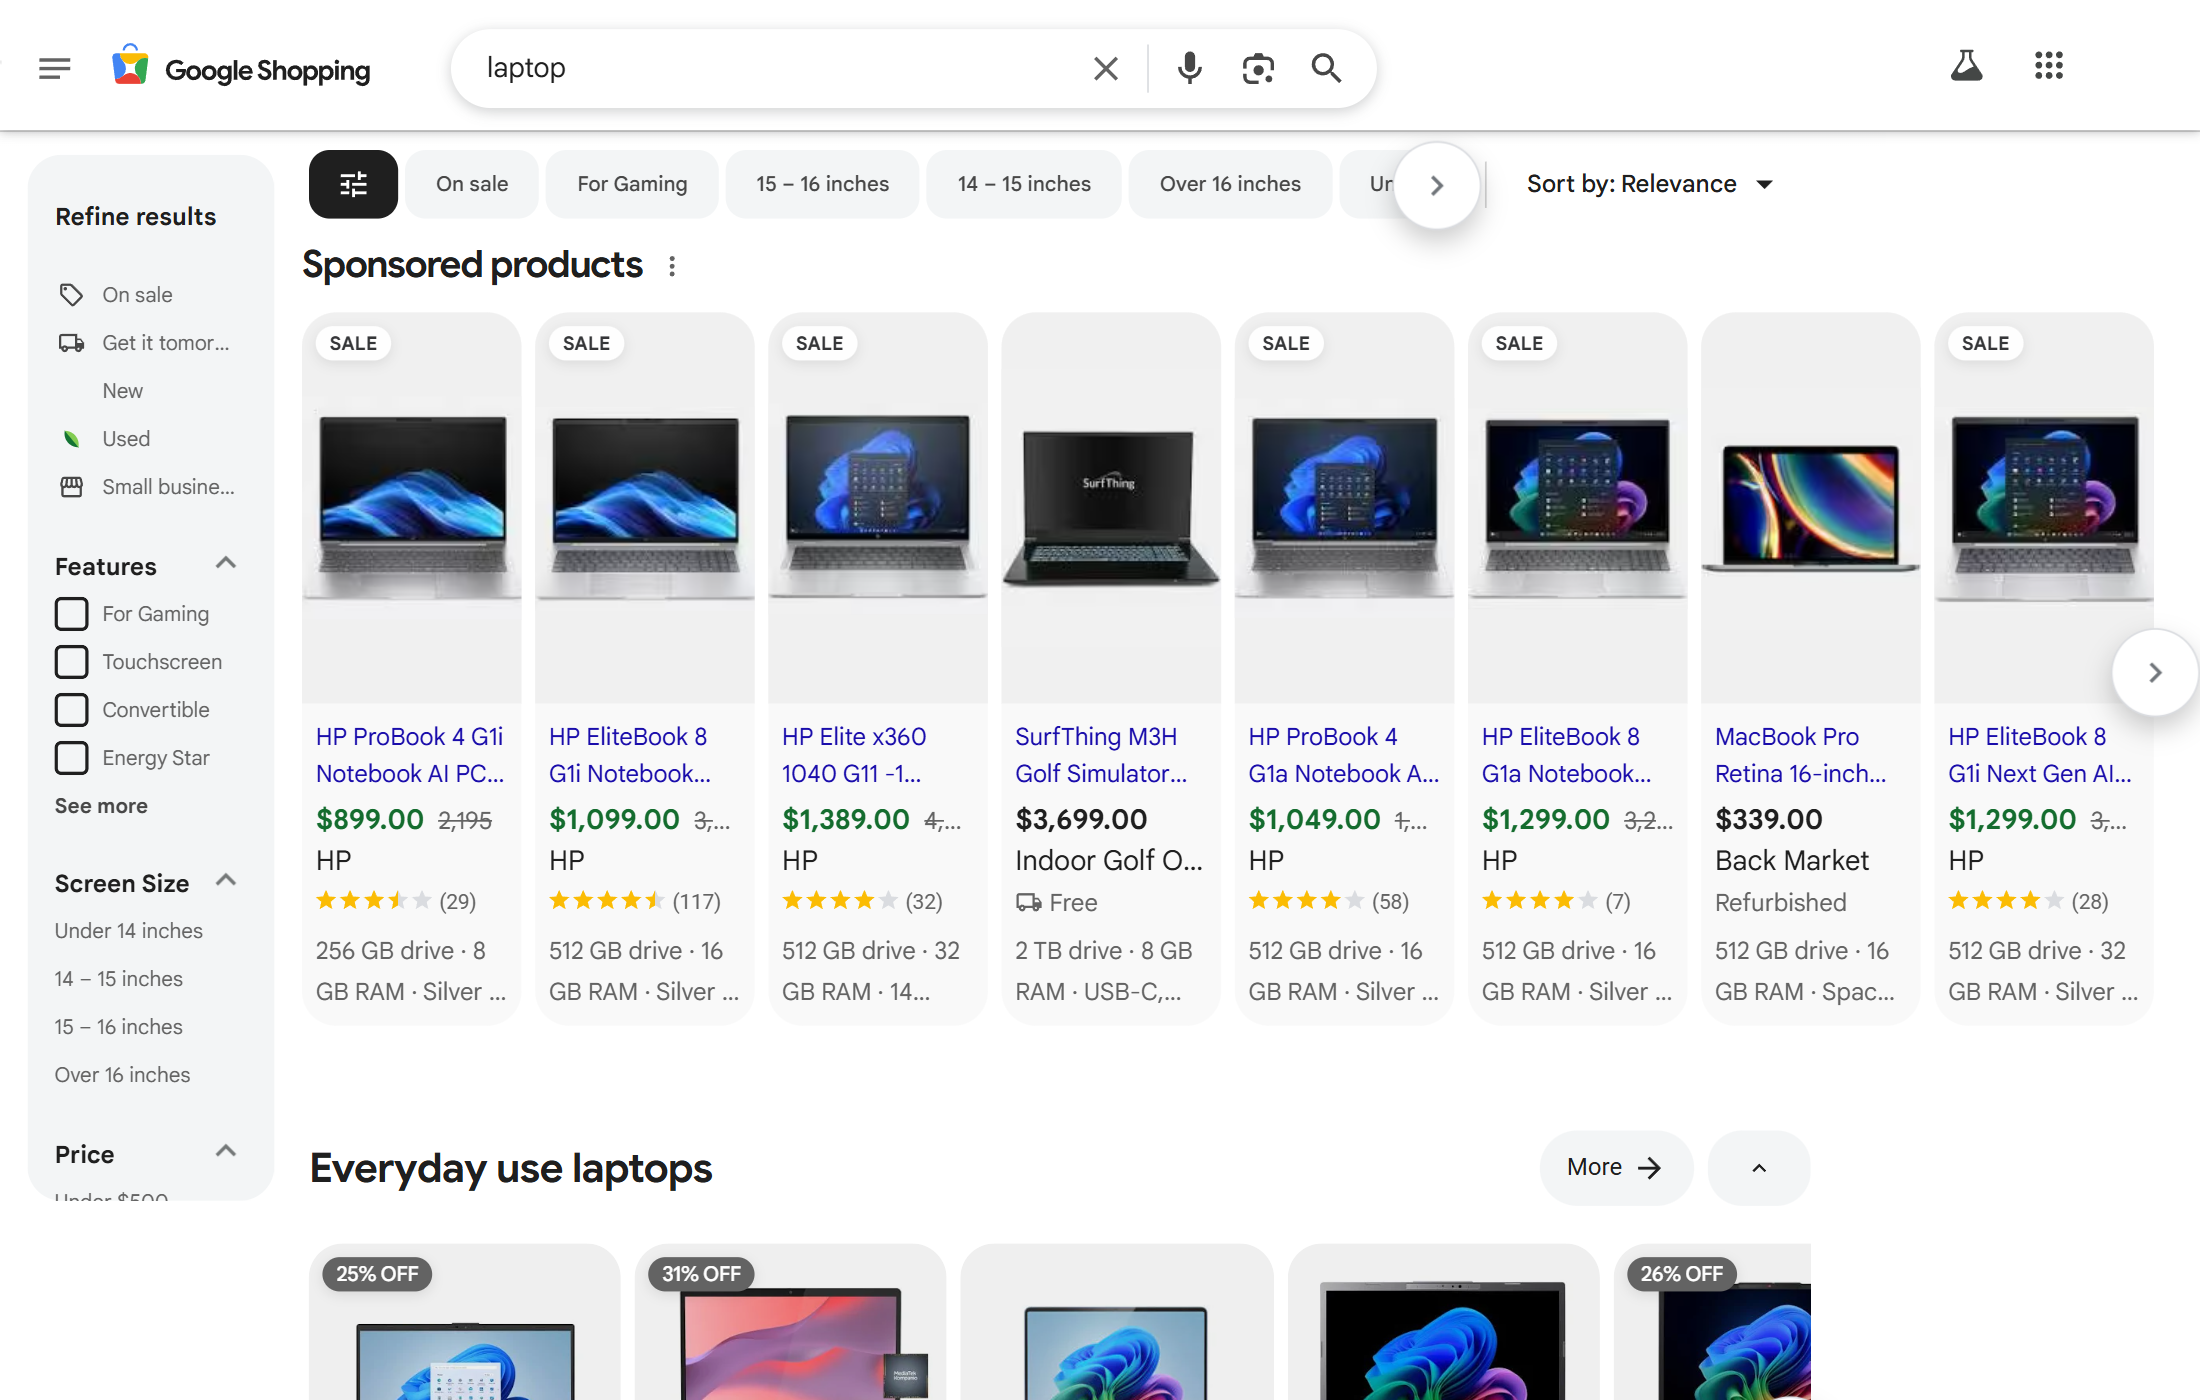Tick the Energy Star checkbox
The image size is (2200, 1400).
pyautogui.click(x=72, y=758)
